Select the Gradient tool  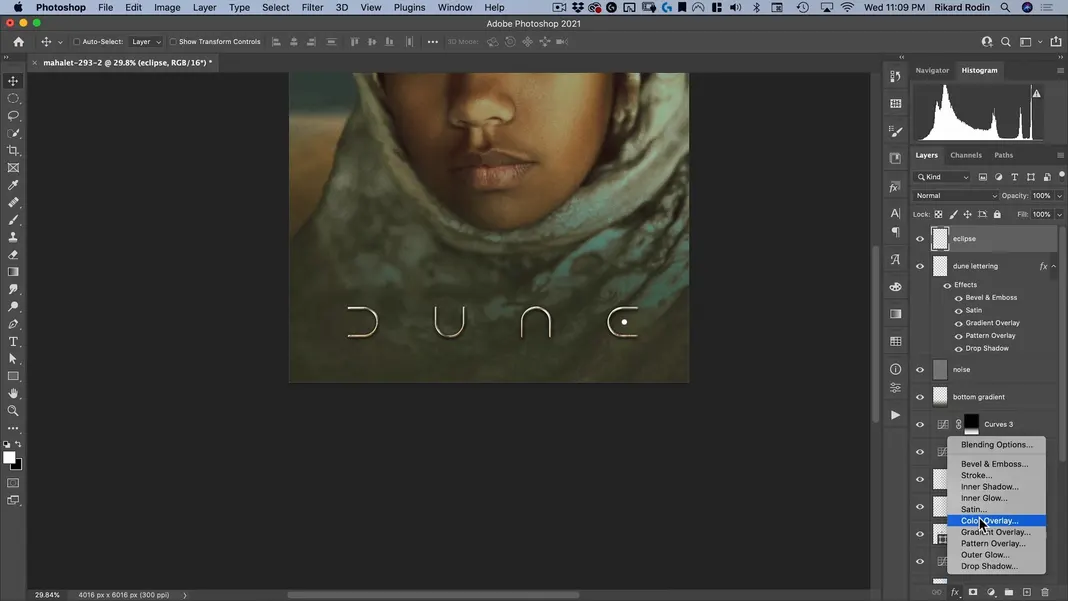13,272
